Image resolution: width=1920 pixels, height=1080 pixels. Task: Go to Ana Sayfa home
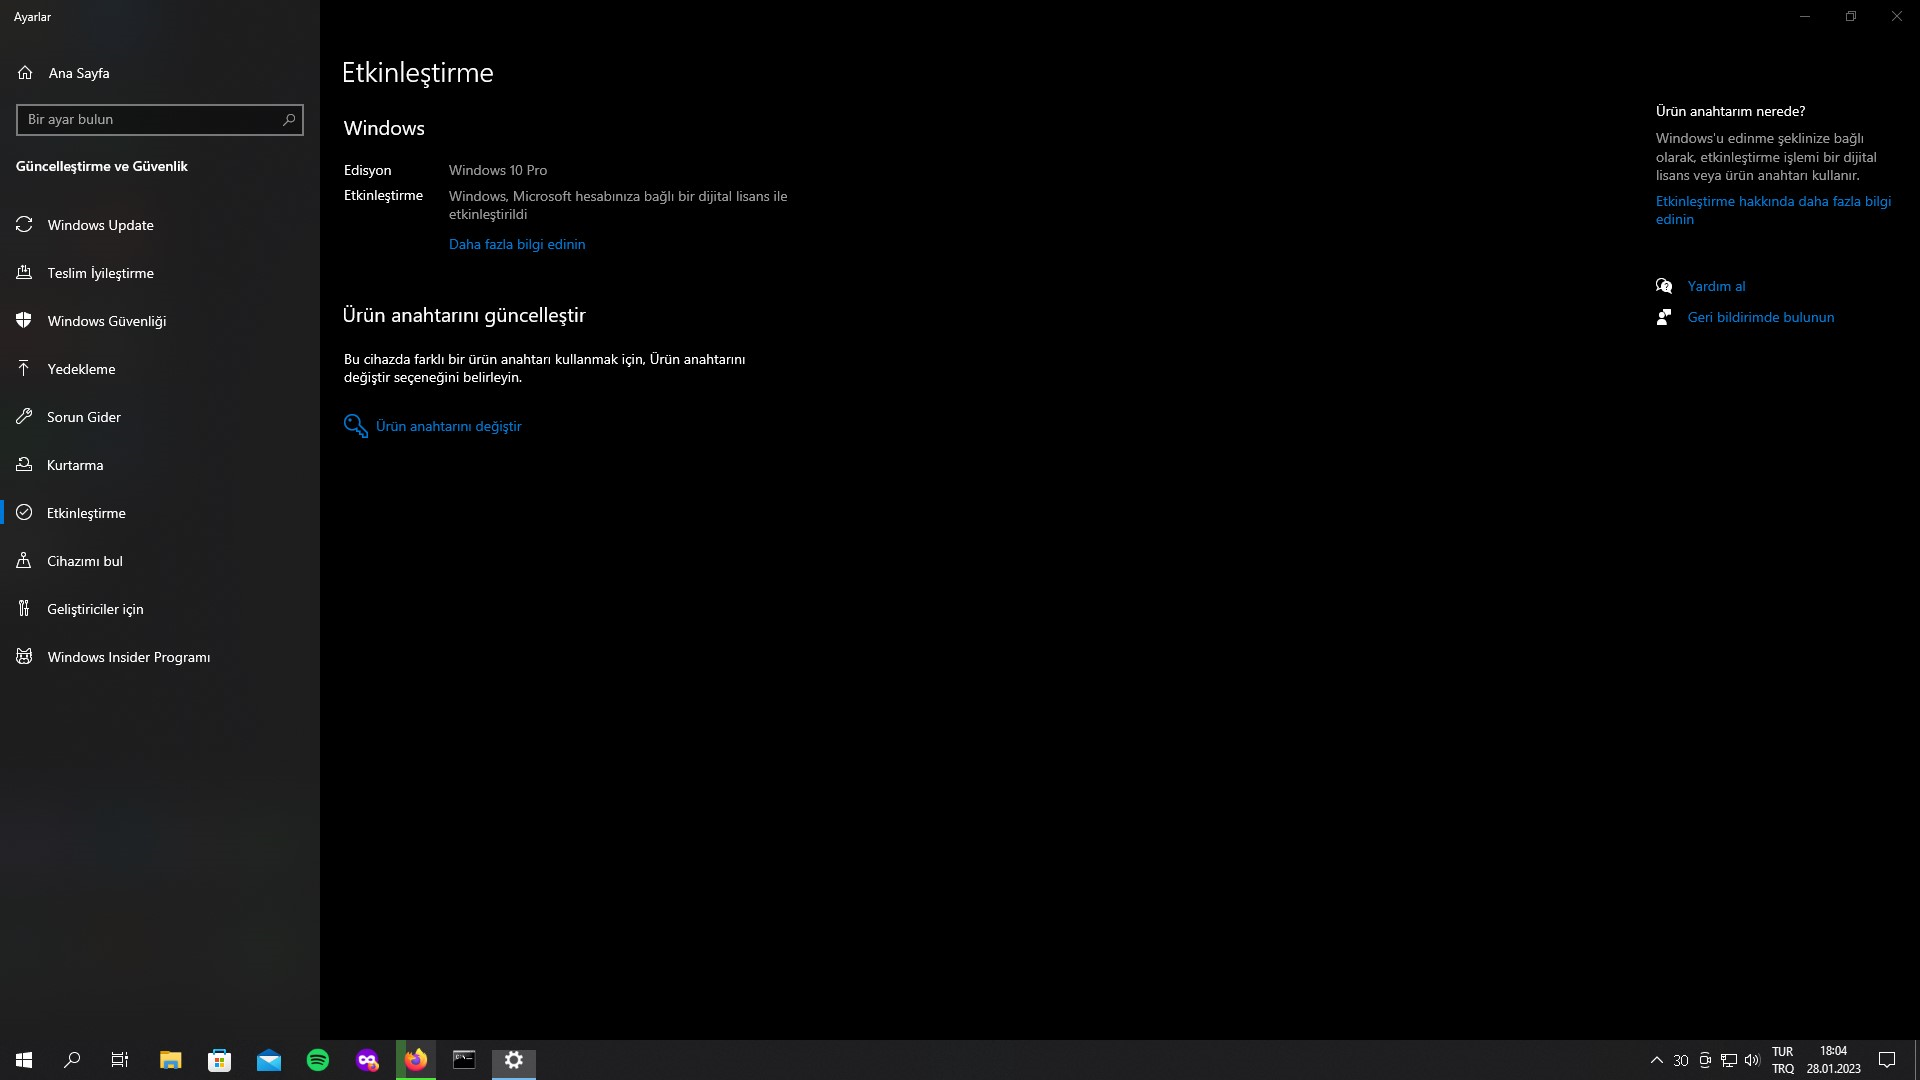[78, 73]
